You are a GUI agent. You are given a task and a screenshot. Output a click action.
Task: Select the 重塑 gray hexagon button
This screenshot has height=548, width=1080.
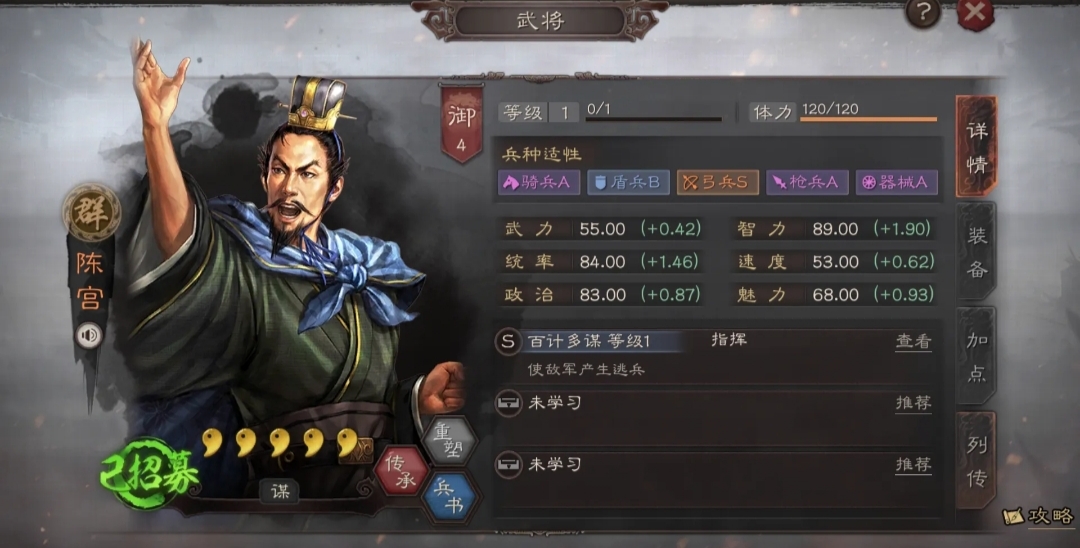click(x=450, y=441)
